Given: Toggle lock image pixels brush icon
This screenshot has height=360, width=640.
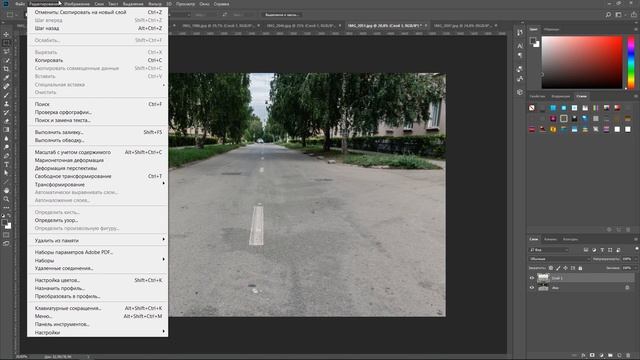Looking at the screenshot, I should 558,268.
